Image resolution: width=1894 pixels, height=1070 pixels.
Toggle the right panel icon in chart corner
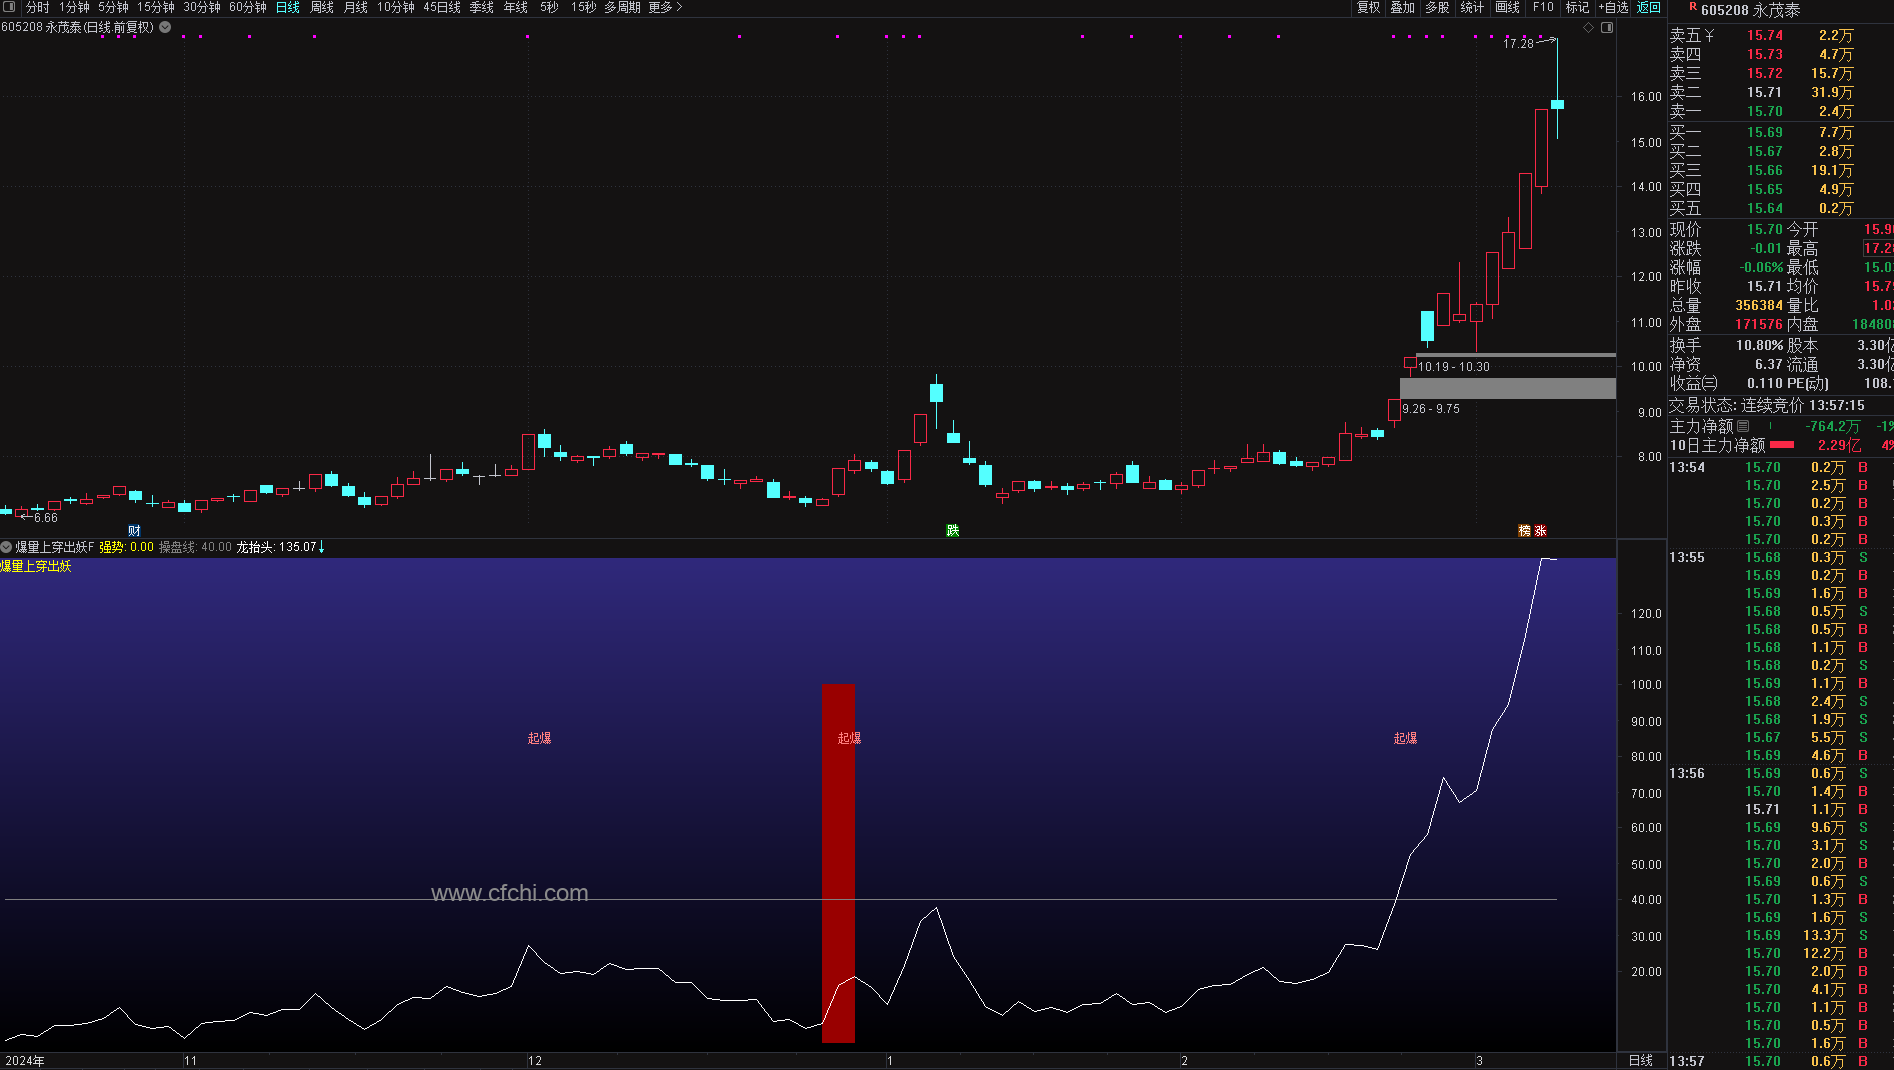tap(1607, 27)
